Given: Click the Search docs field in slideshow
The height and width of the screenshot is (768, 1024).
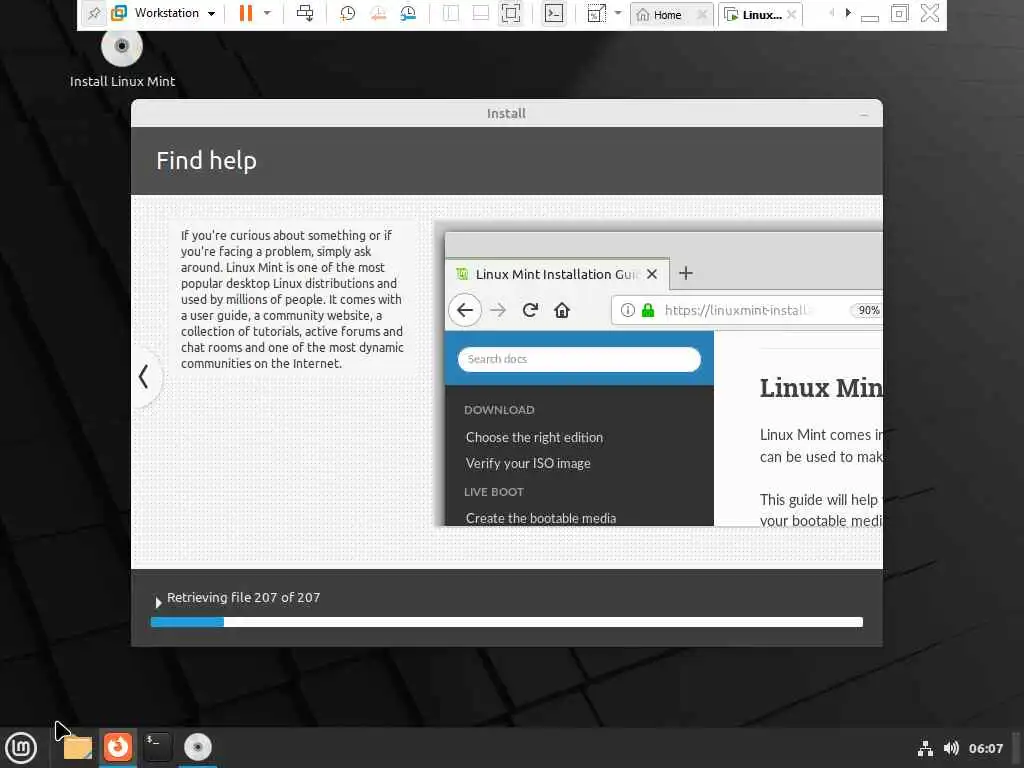Looking at the screenshot, I should (579, 359).
